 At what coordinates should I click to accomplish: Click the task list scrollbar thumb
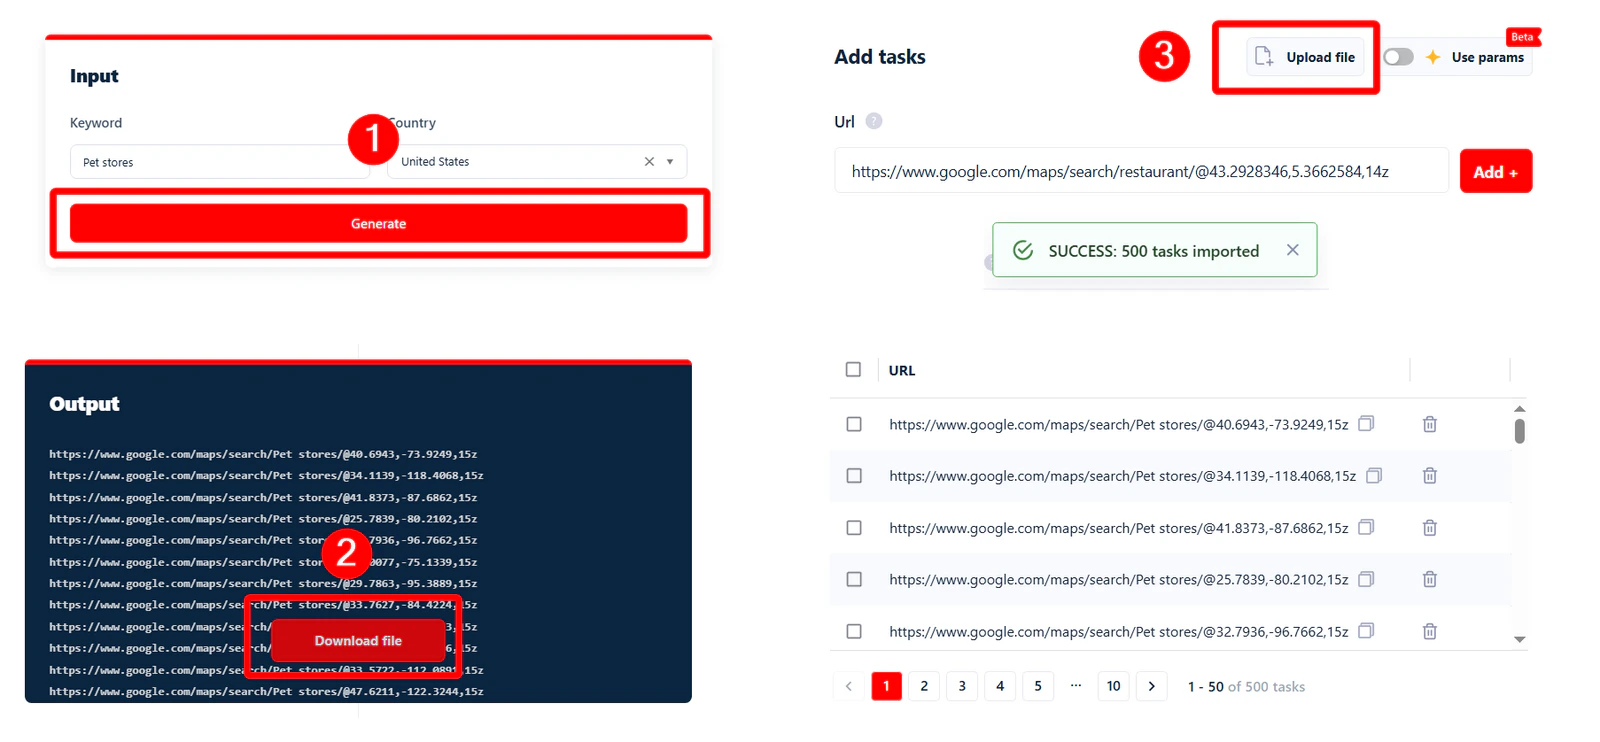tap(1519, 431)
